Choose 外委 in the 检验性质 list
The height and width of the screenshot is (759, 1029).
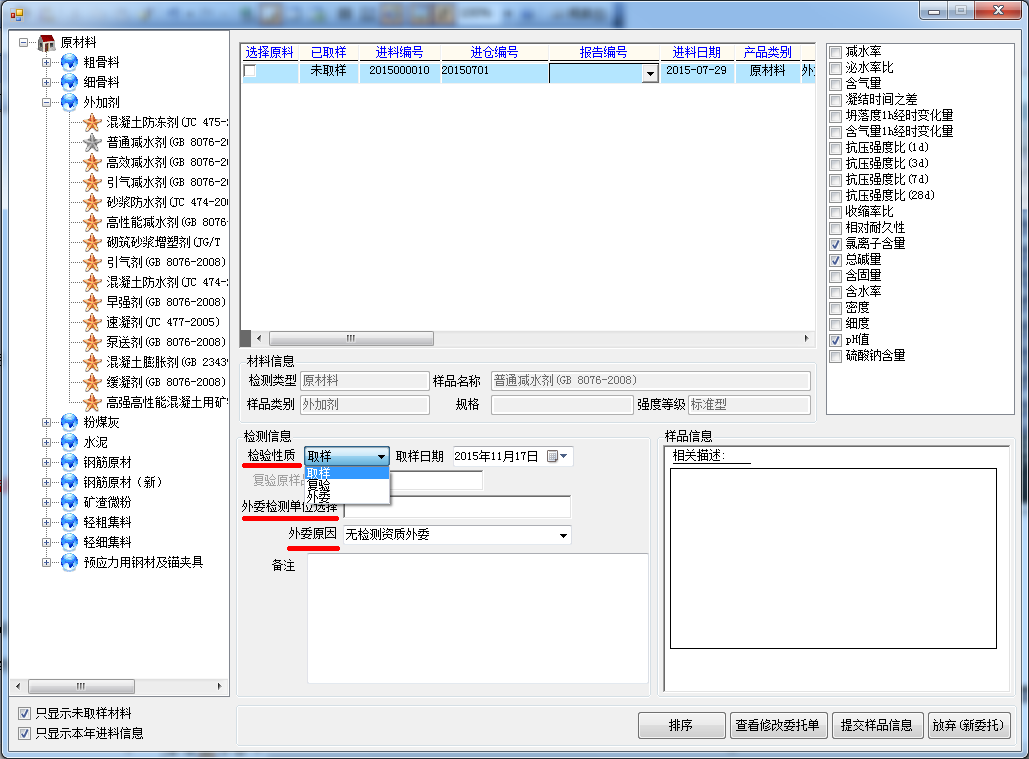(x=319, y=496)
